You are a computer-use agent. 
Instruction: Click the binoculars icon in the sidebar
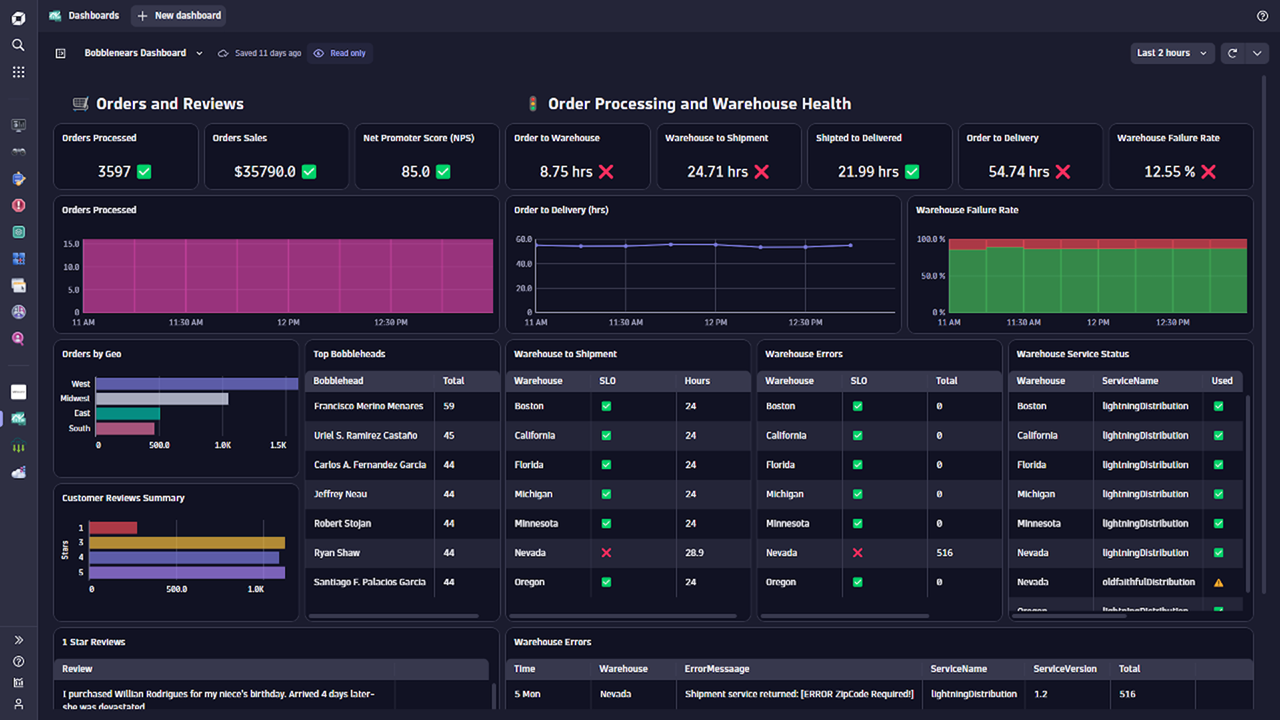[x=18, y=152]
